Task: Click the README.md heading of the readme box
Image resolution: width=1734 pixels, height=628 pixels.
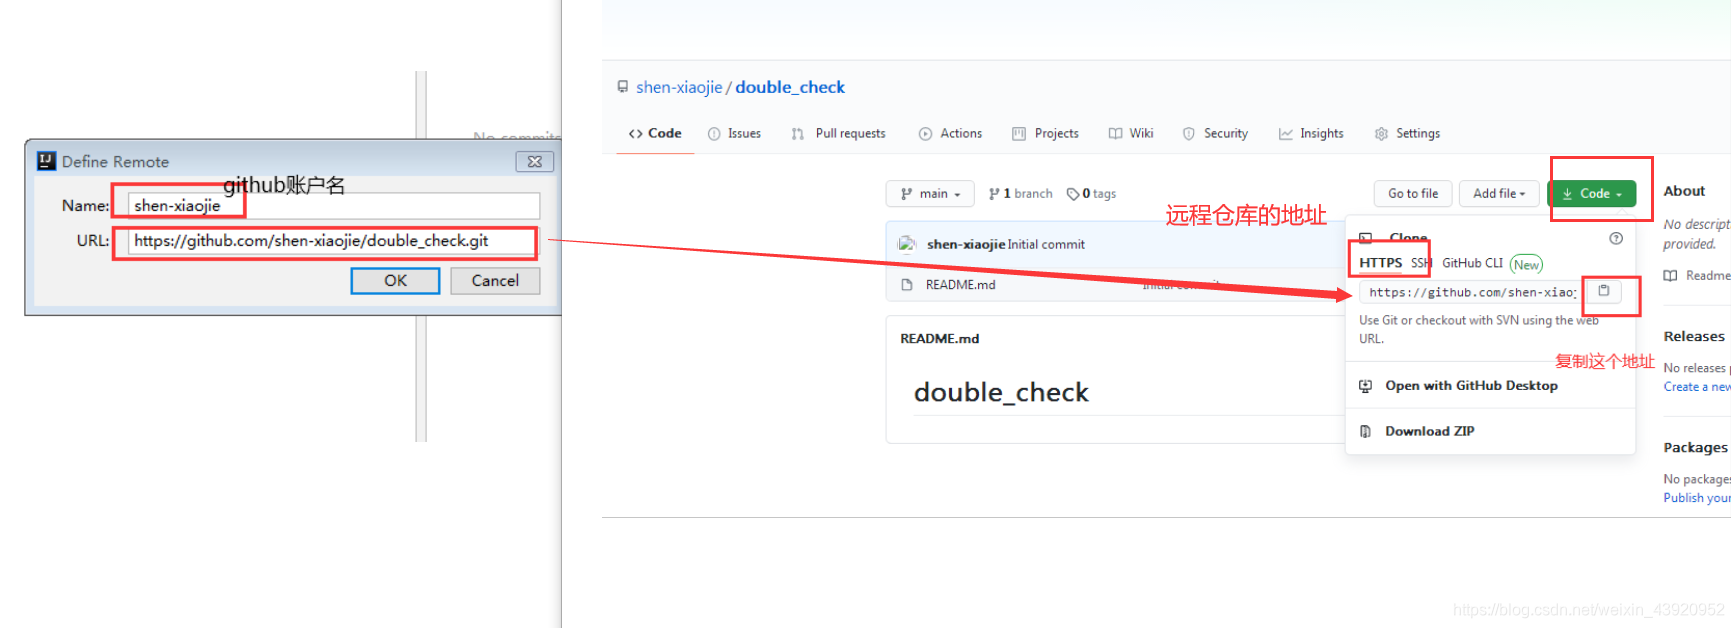Action: point(940,339)
